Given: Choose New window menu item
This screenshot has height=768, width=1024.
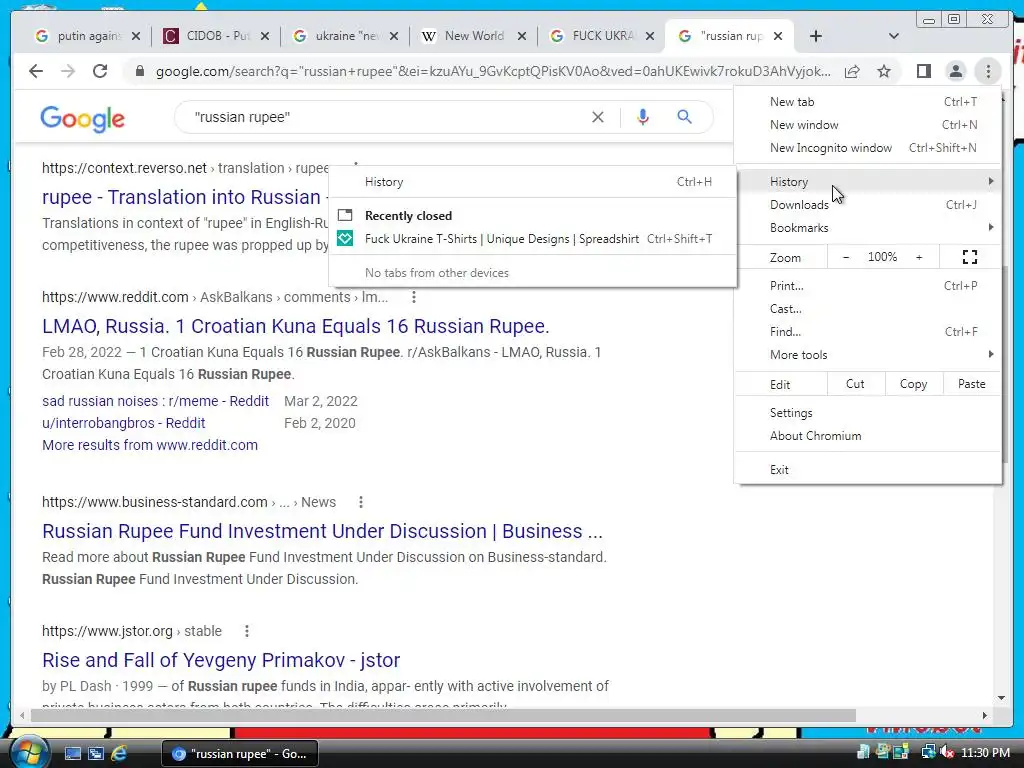Looking at the screenshot, I should 867,125.
